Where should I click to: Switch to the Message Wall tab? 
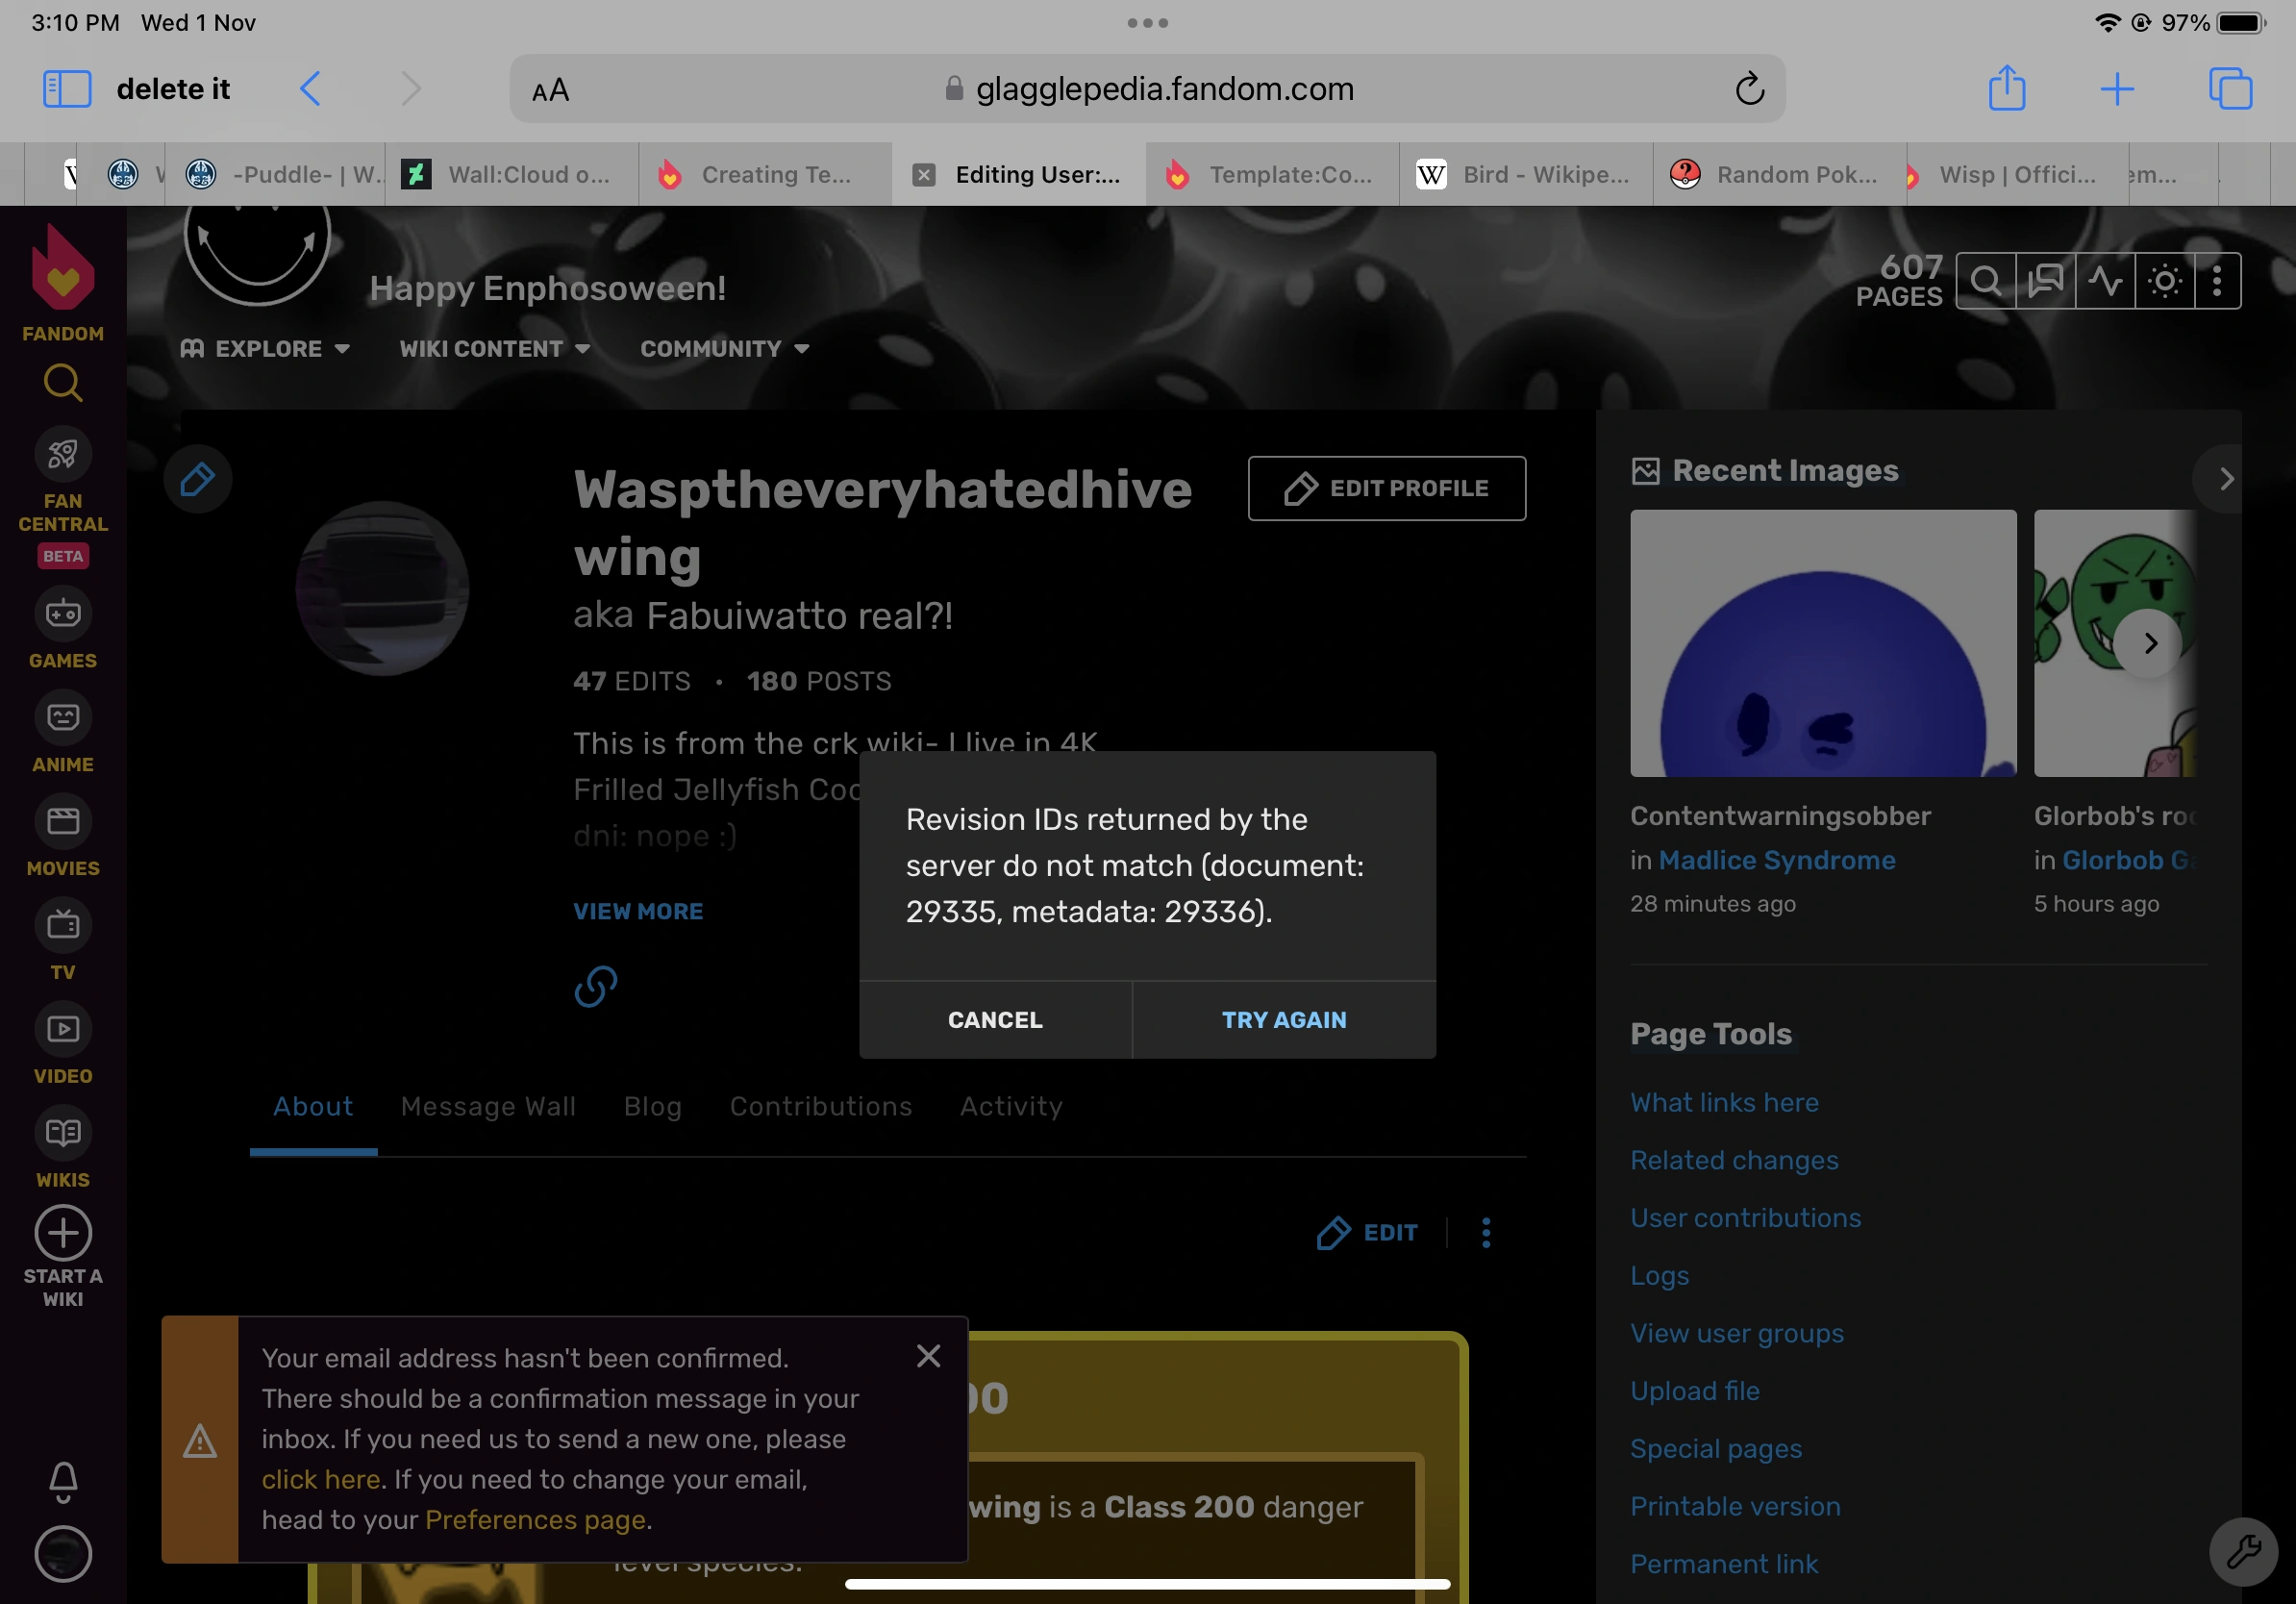tap(488, 1106)
